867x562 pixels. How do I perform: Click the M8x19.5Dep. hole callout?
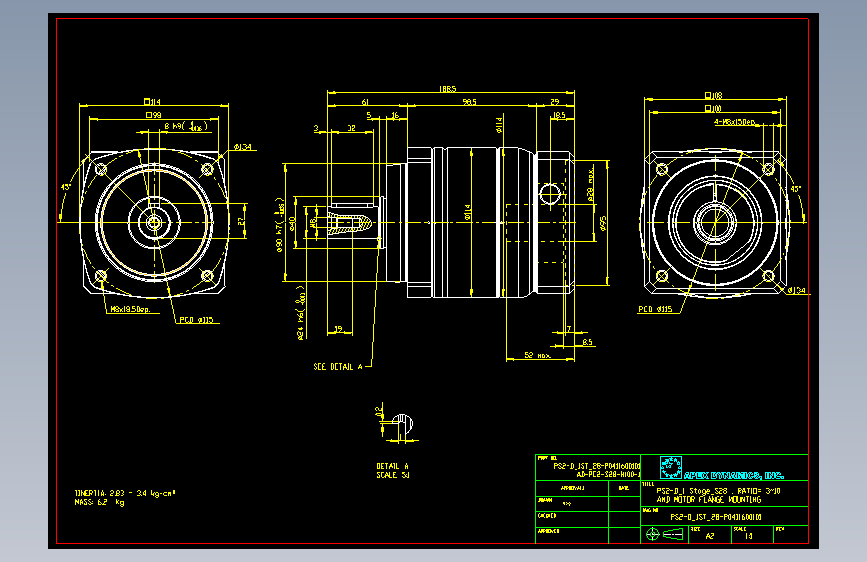coord(130,310)
